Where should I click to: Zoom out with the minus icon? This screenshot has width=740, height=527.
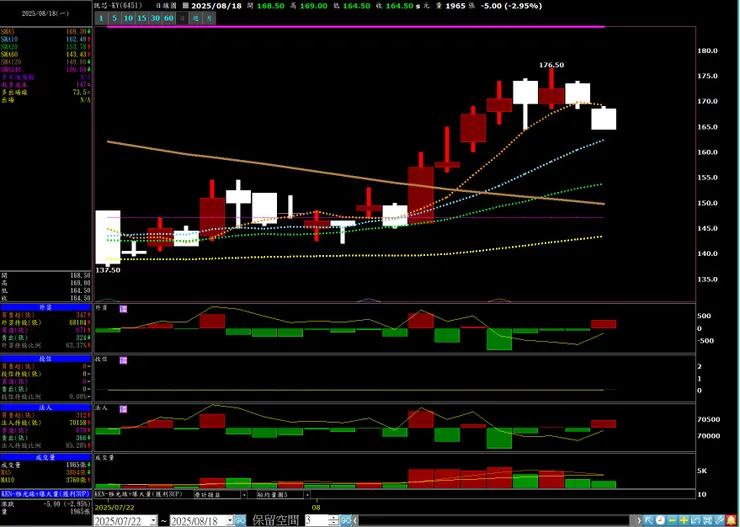(x=672, y=520)
